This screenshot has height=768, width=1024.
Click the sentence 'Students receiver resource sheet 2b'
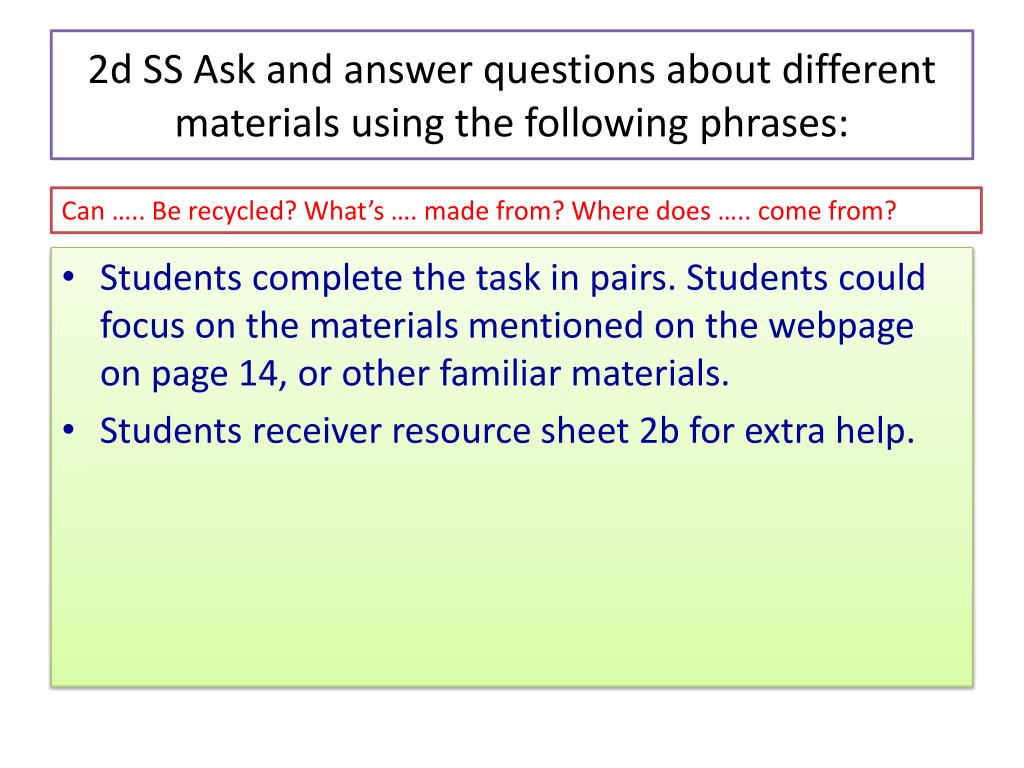pos(390,432)
